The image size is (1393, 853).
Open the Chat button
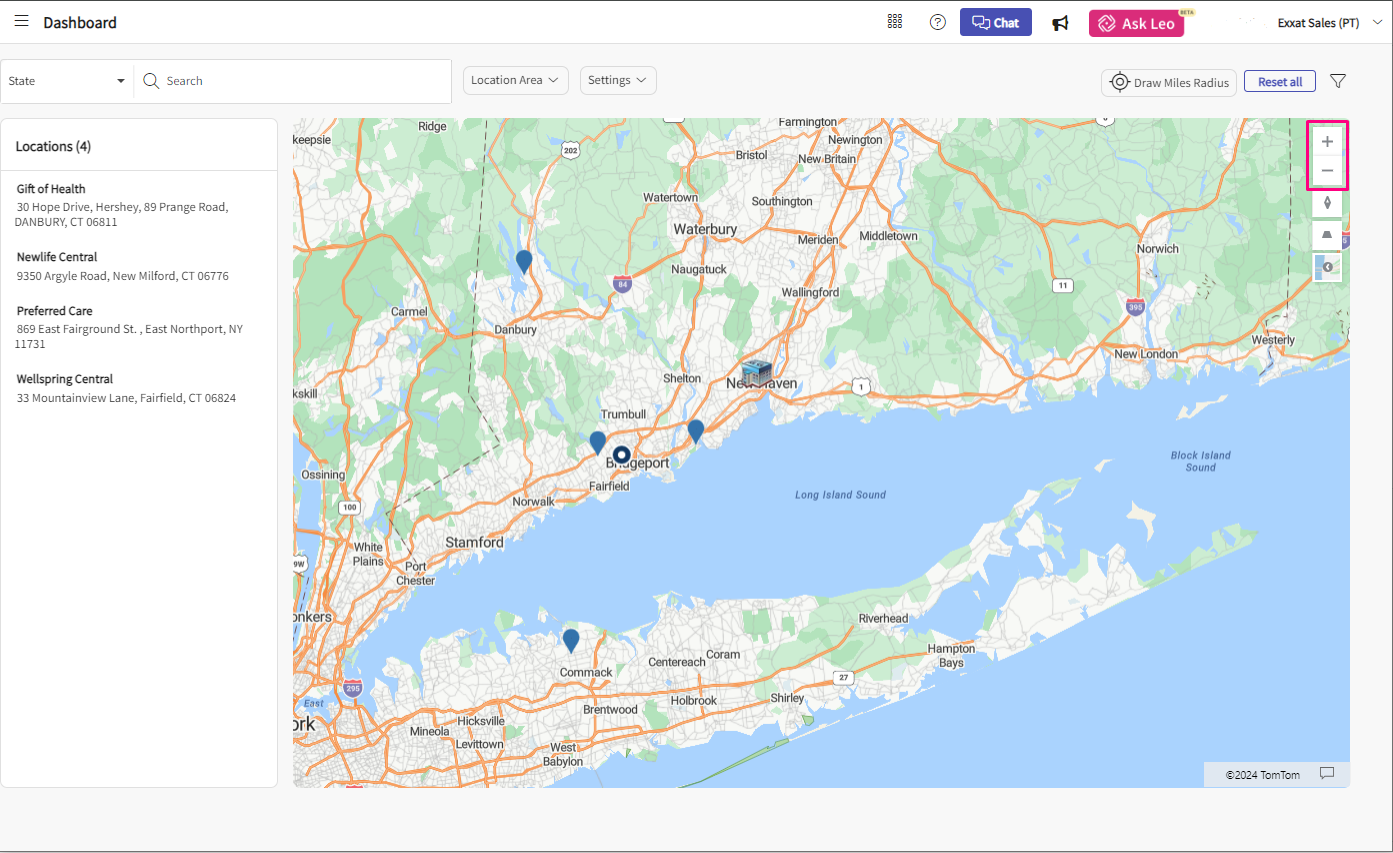coord(996,23)
